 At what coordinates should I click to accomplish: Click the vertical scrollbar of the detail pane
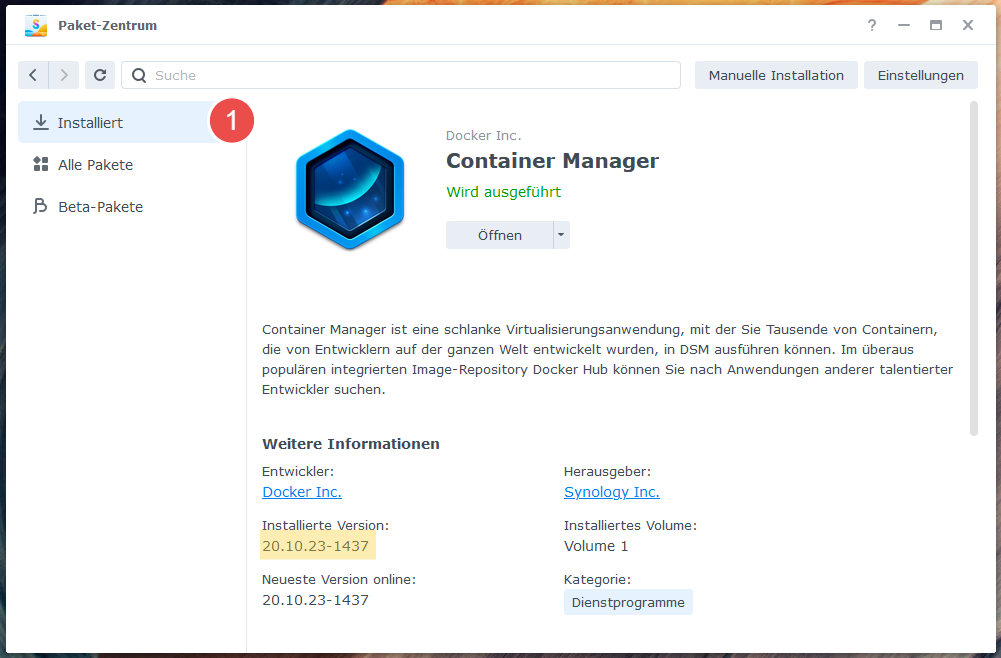pyautogui.click(x=974, y=268)
